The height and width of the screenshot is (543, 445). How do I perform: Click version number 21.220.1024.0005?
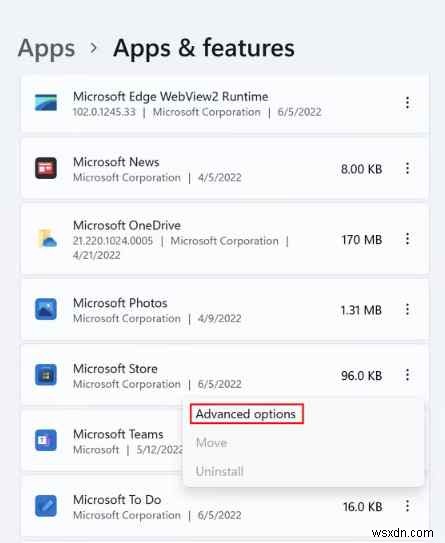(x=113, y=241)
